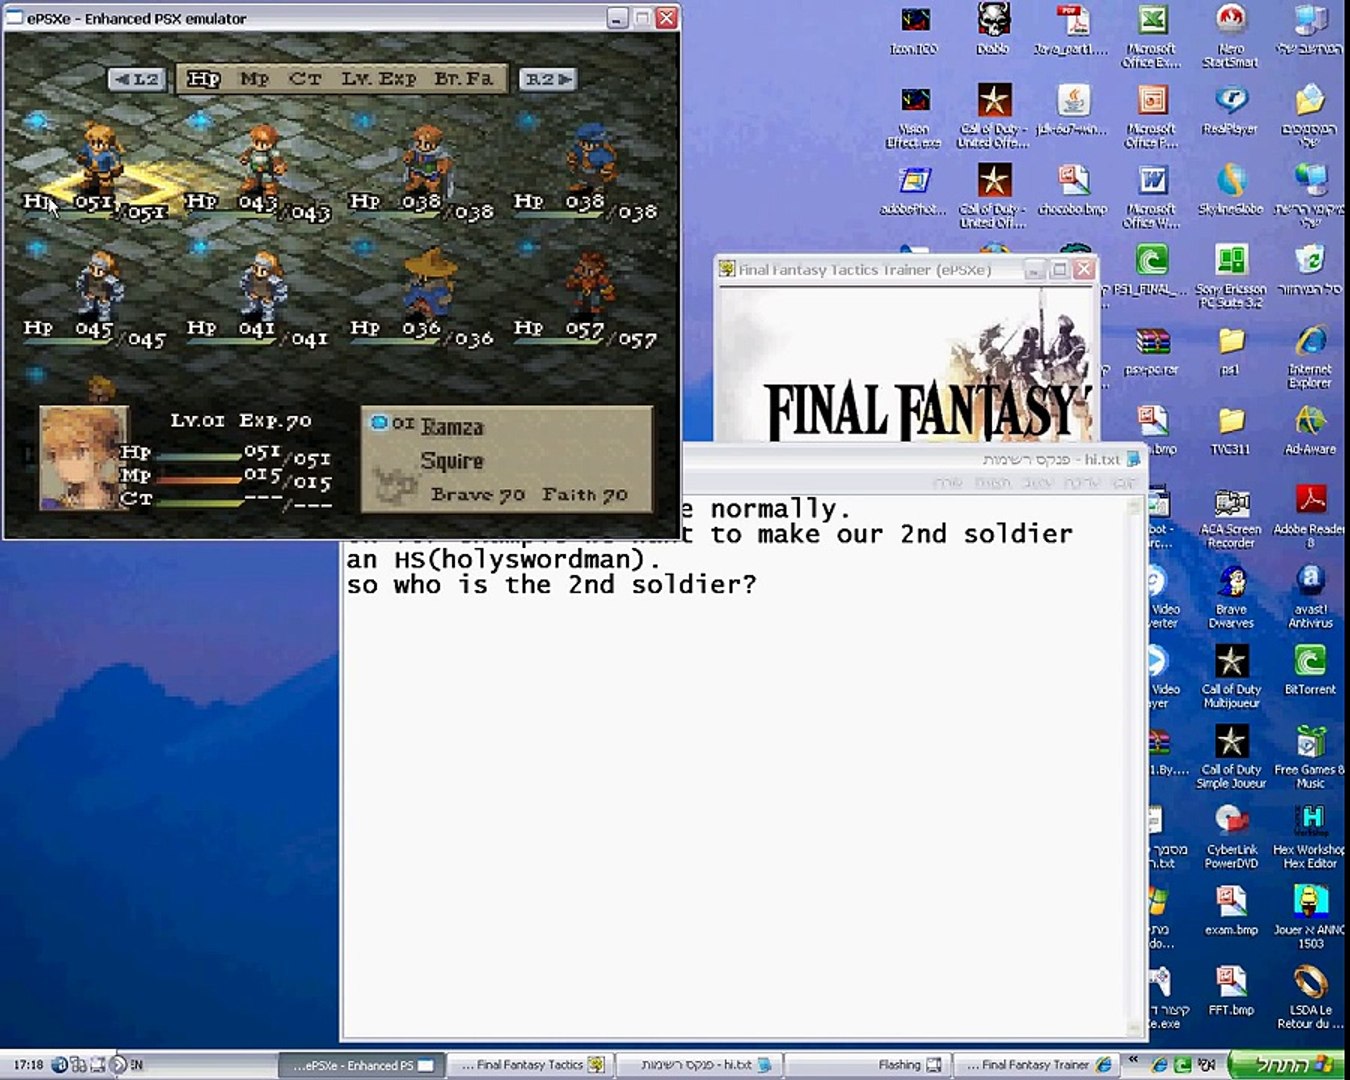Launch avast! Antivirus shortcut
Viewport: 1350px width, 1080px height.
[1310, 597]
